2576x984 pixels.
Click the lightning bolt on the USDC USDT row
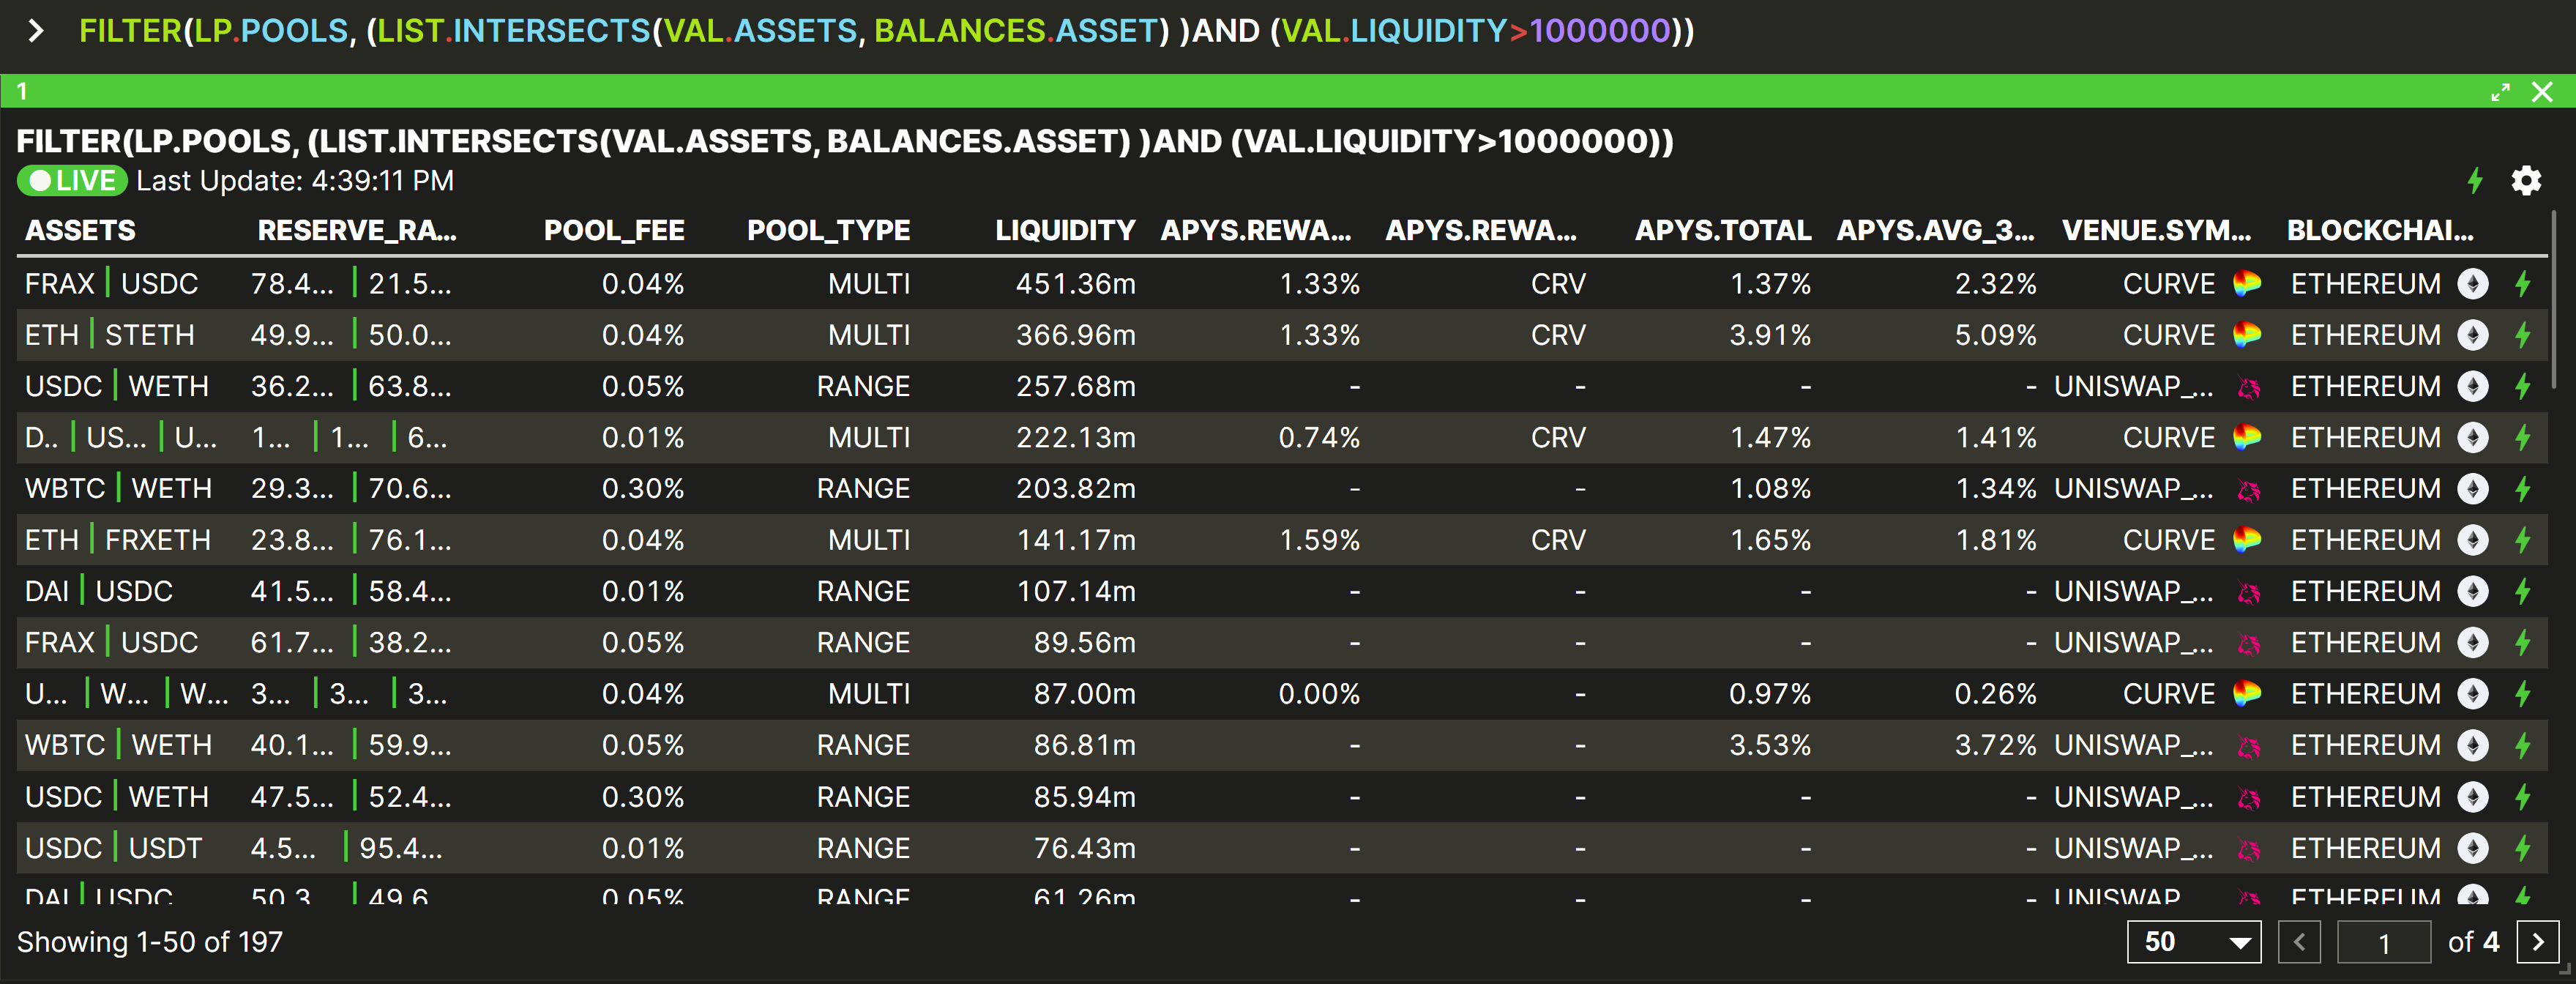pyautogui.click(x=2523, y=848)
